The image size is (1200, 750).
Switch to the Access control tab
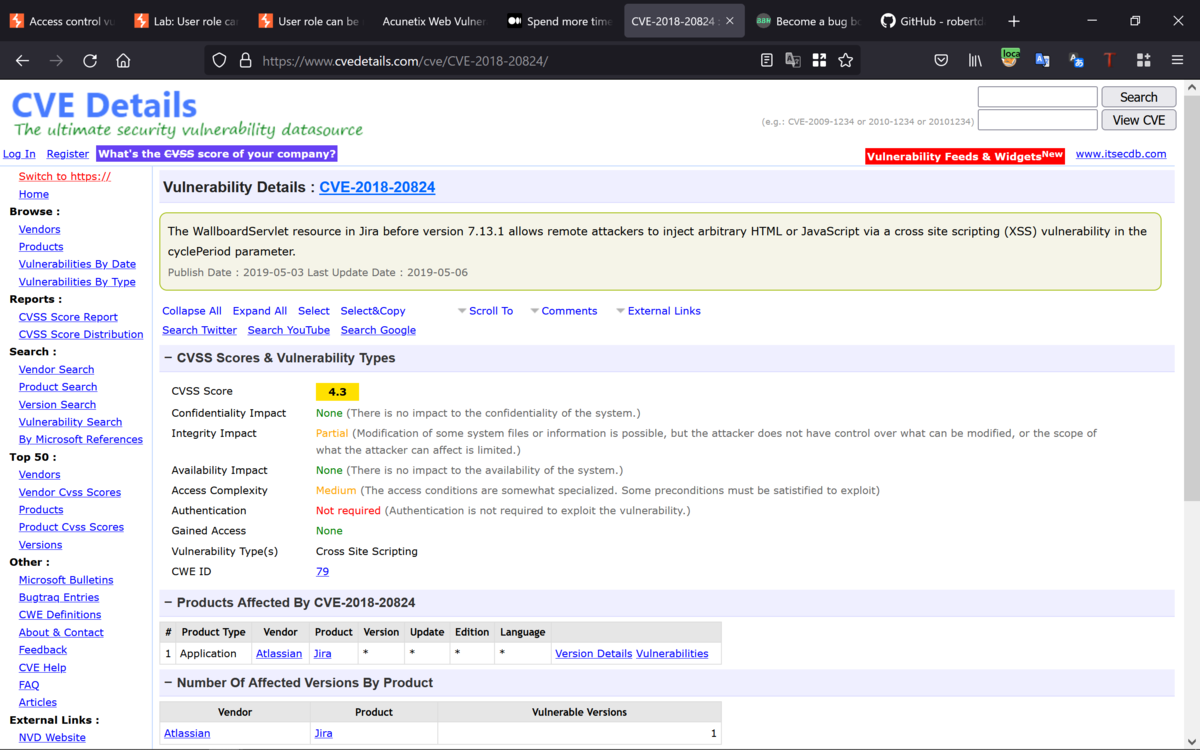62,21
